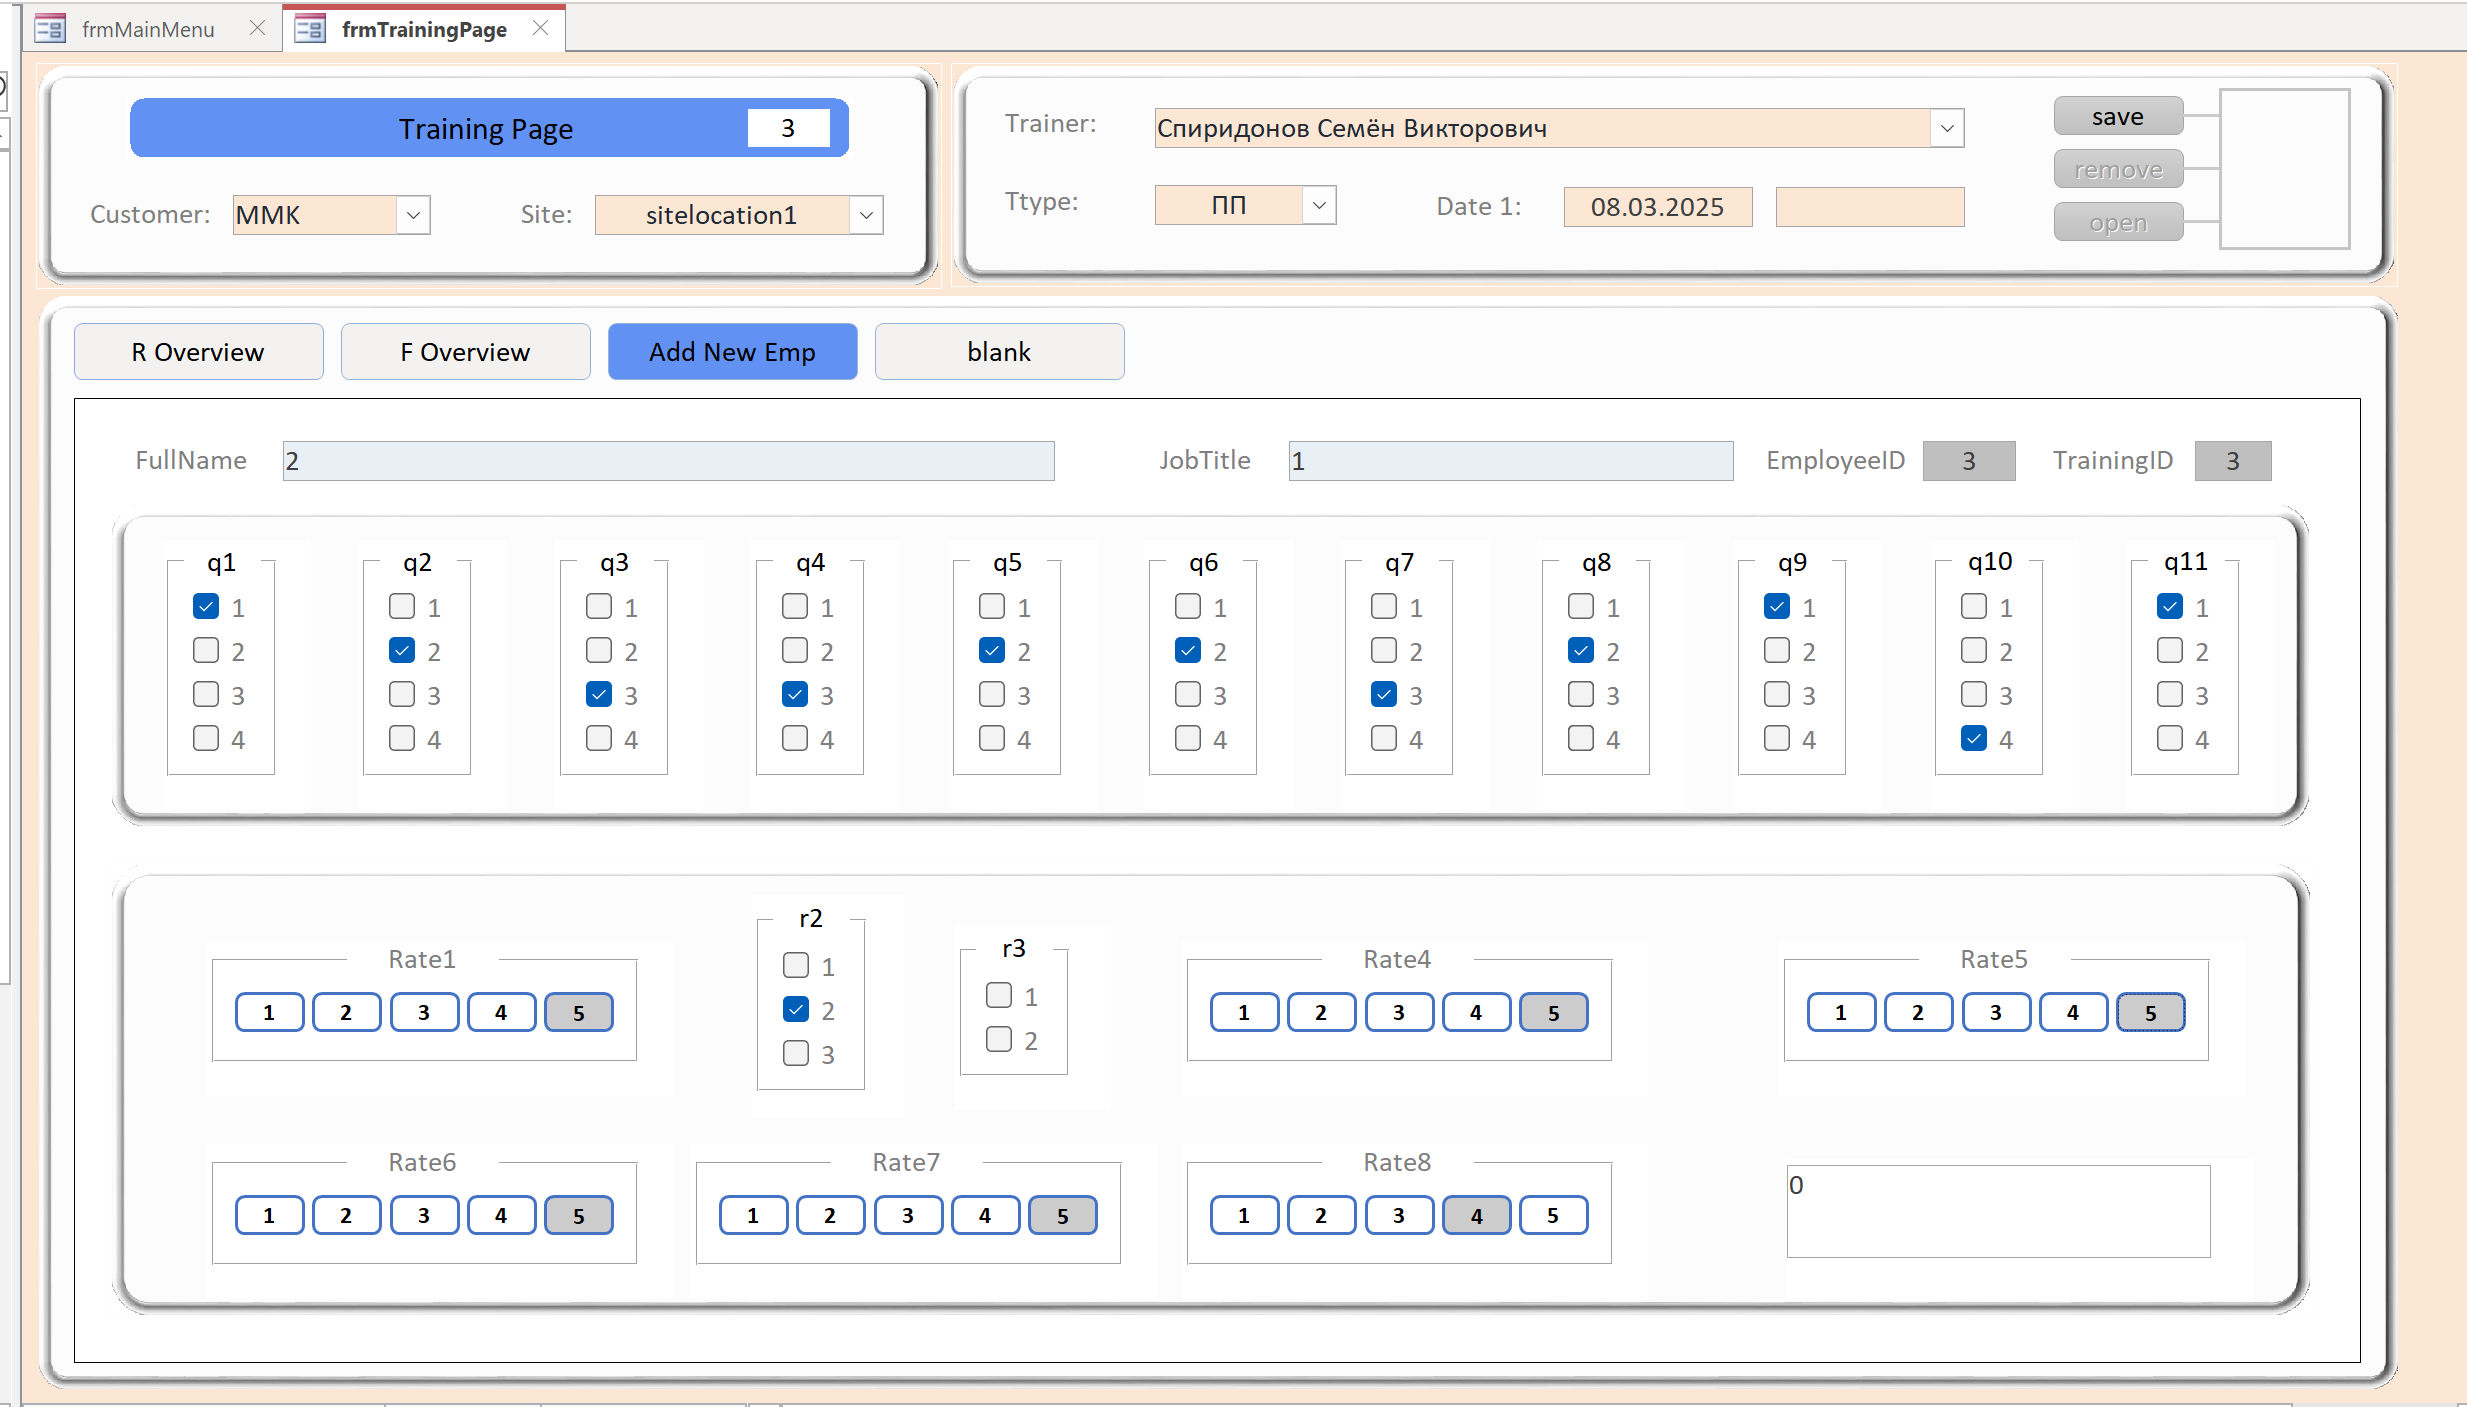Check option 4 in q11 group
The width and height of the screenshot is (2467, 1407).
[x=2170, y=739]
